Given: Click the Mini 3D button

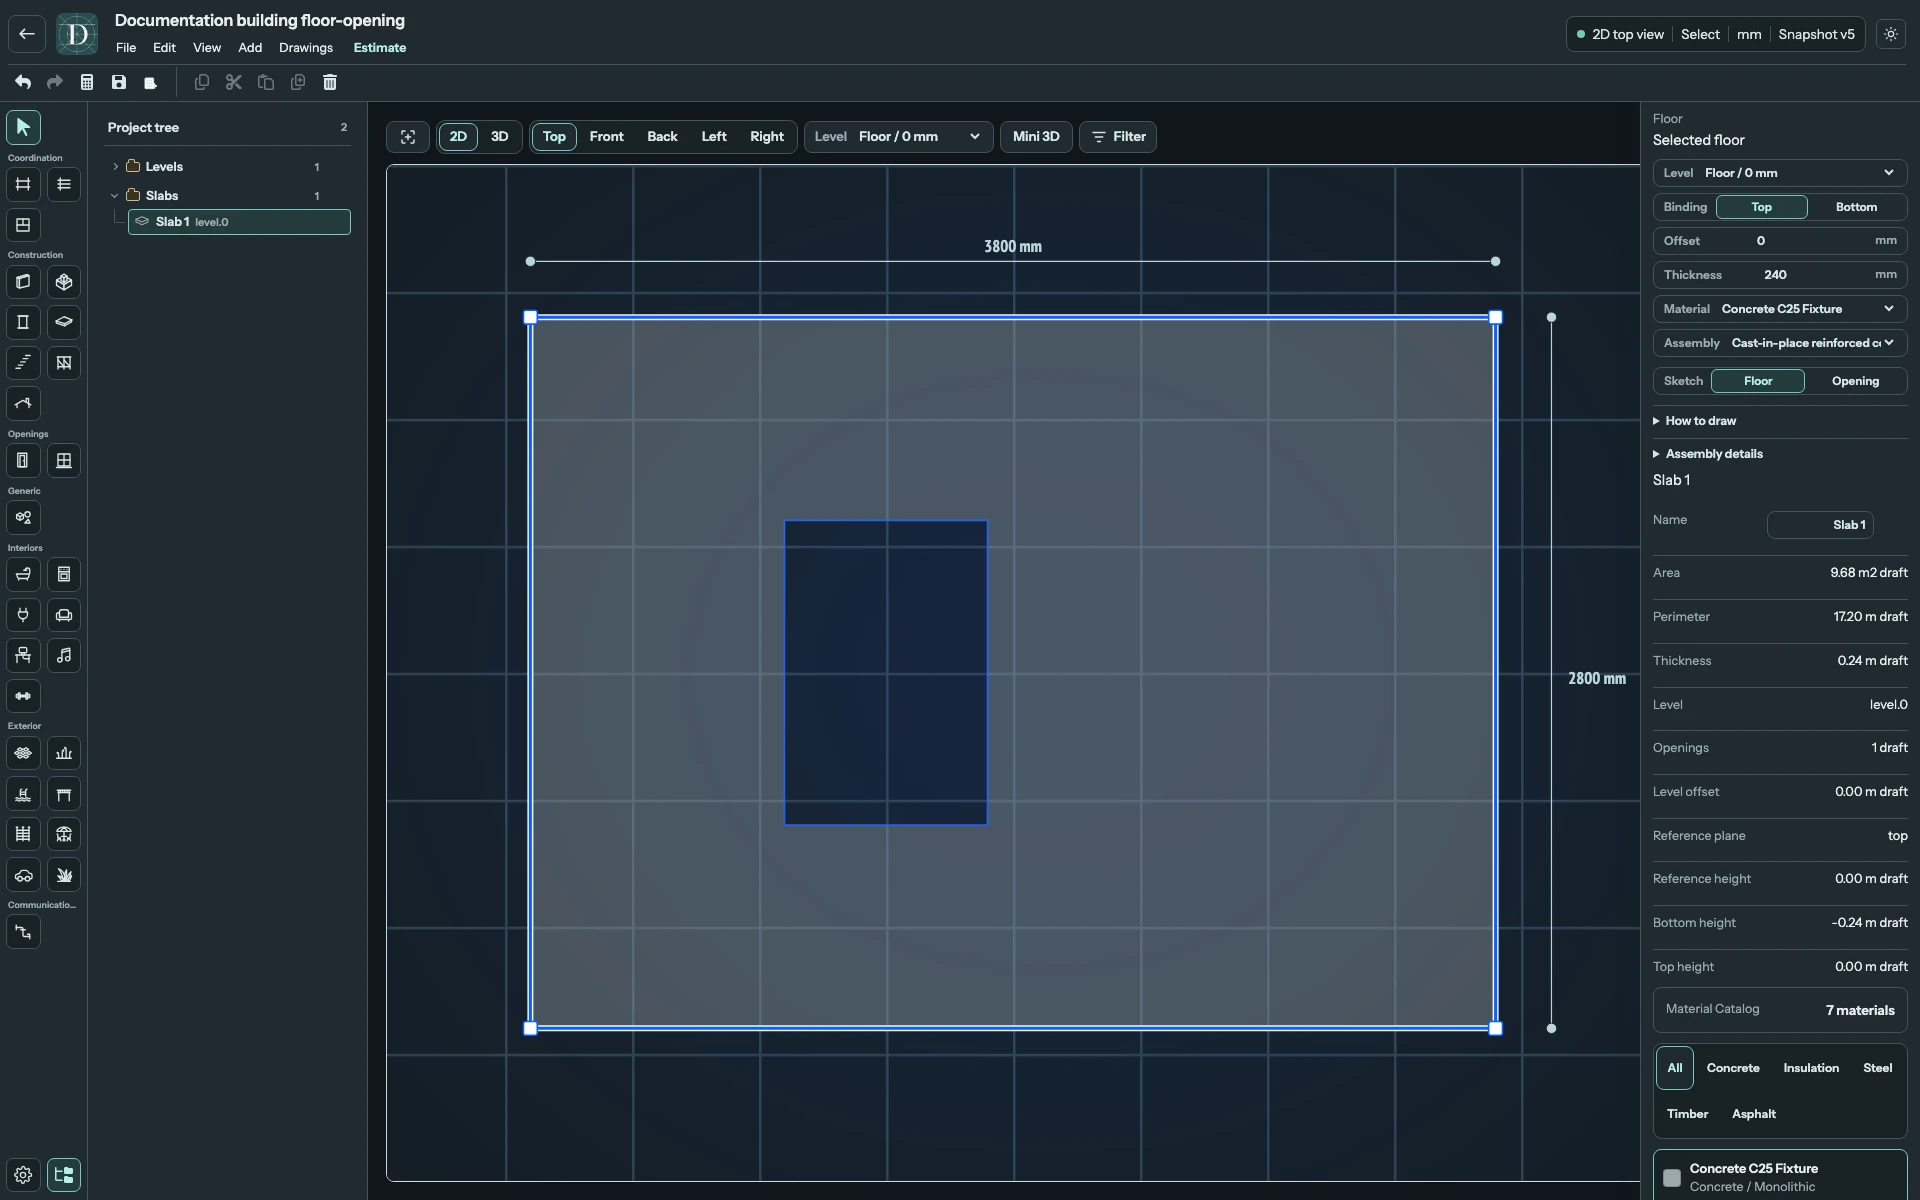Looking at the screenshot, I should 1036,137.
